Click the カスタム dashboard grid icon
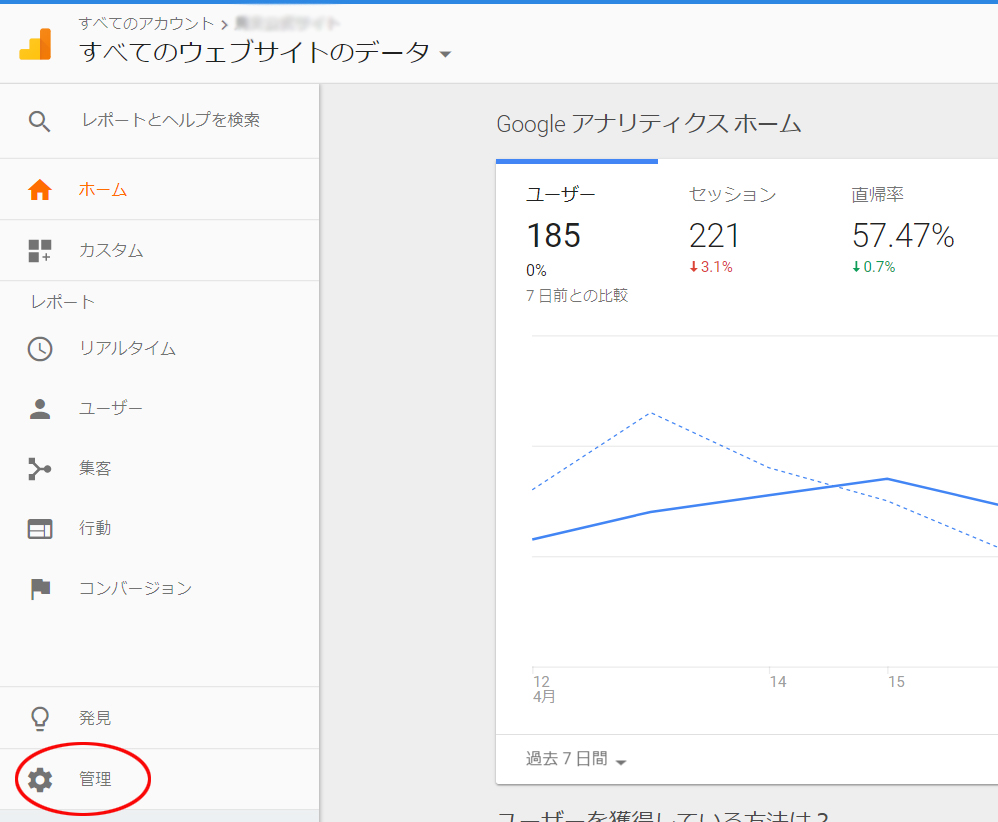 coord(39,251)
